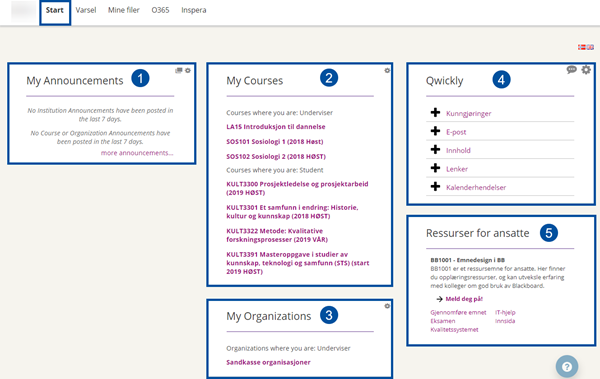Click the Kunngjøringer link in Qwickly
This screenshot has width=600, height=379.
[x=468, y=114]
